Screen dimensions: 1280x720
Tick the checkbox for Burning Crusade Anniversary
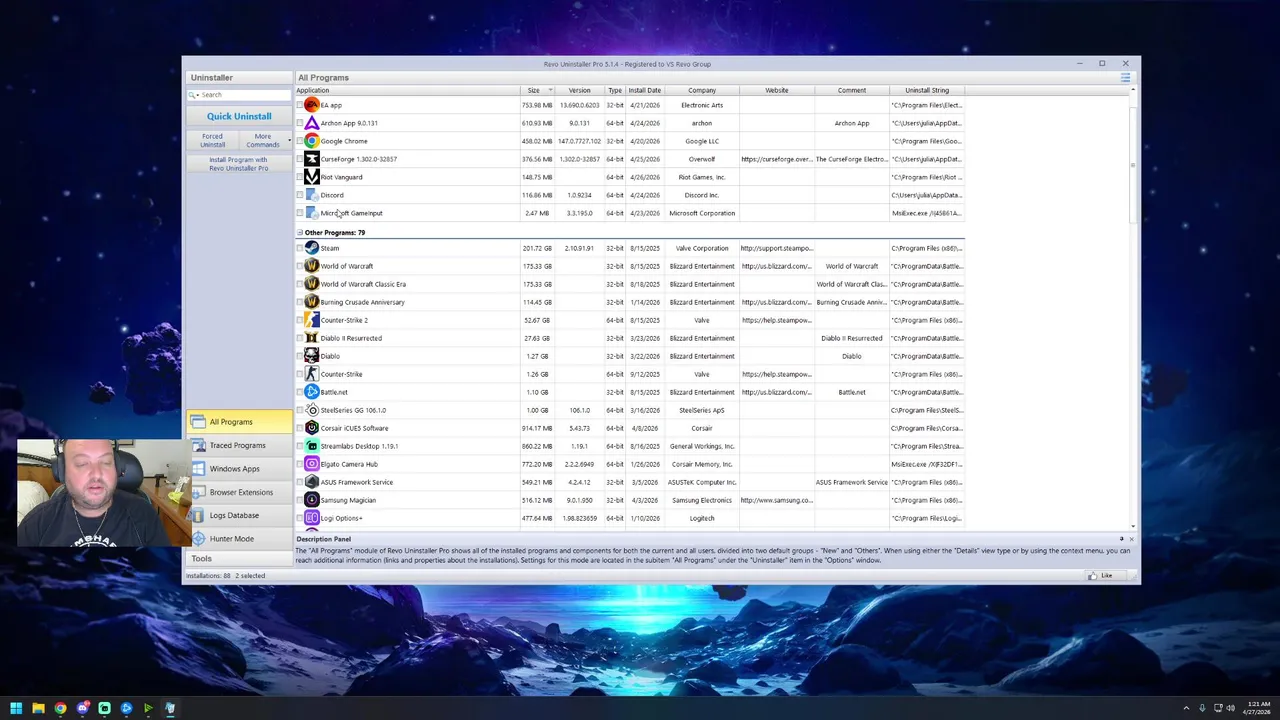click(x=300, y=302)
